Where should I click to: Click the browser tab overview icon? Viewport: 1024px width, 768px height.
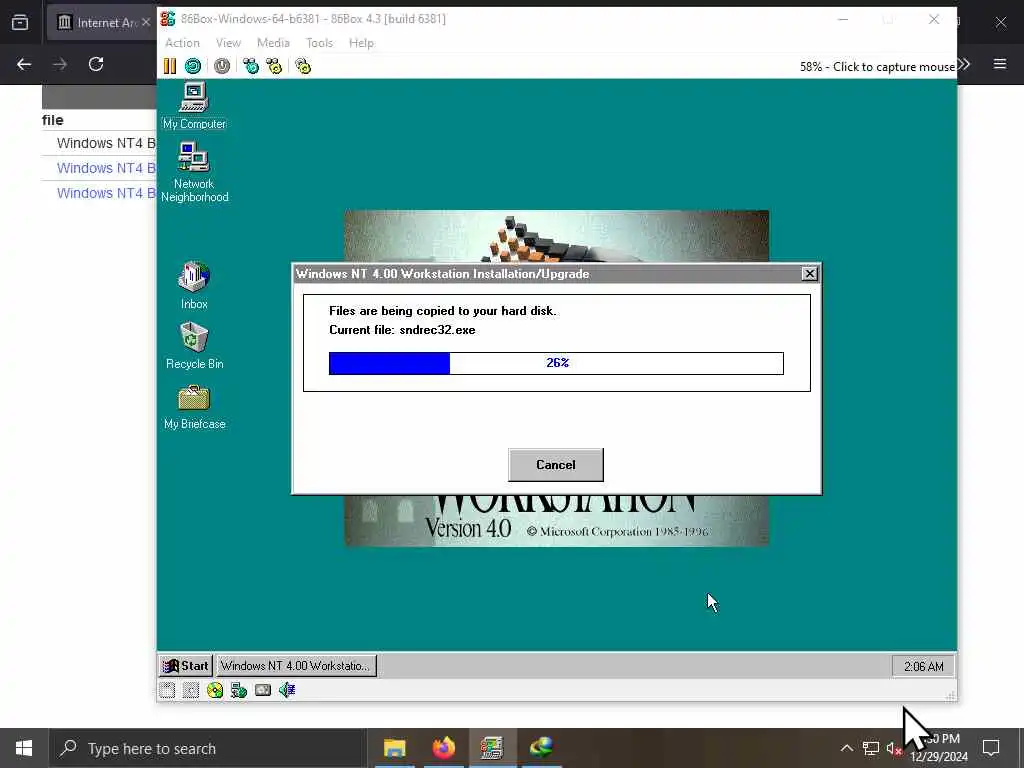click(20, 22)
